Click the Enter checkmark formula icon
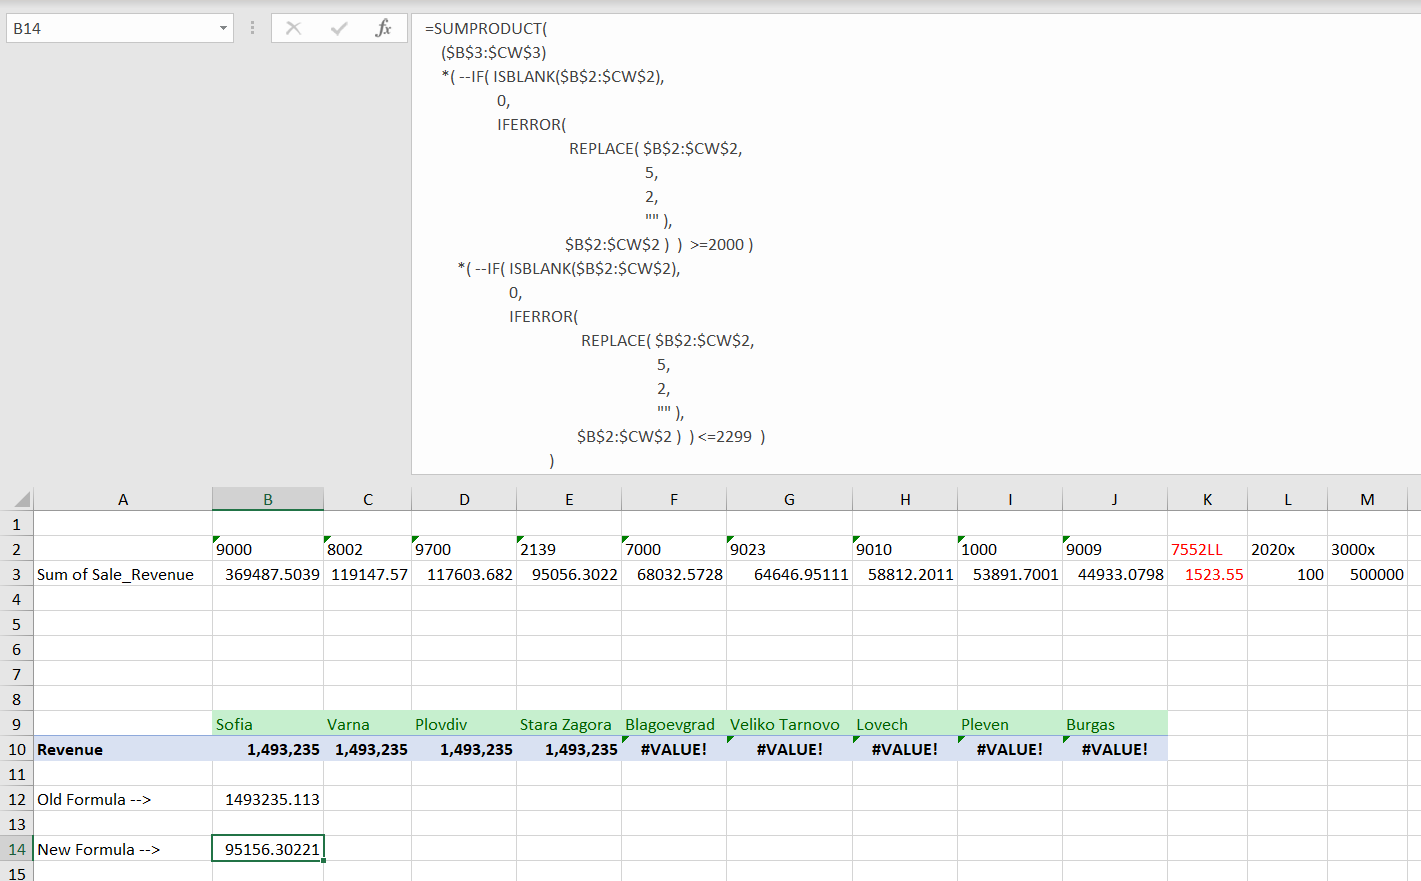The image size is (1421, 881). click(339, 28)
